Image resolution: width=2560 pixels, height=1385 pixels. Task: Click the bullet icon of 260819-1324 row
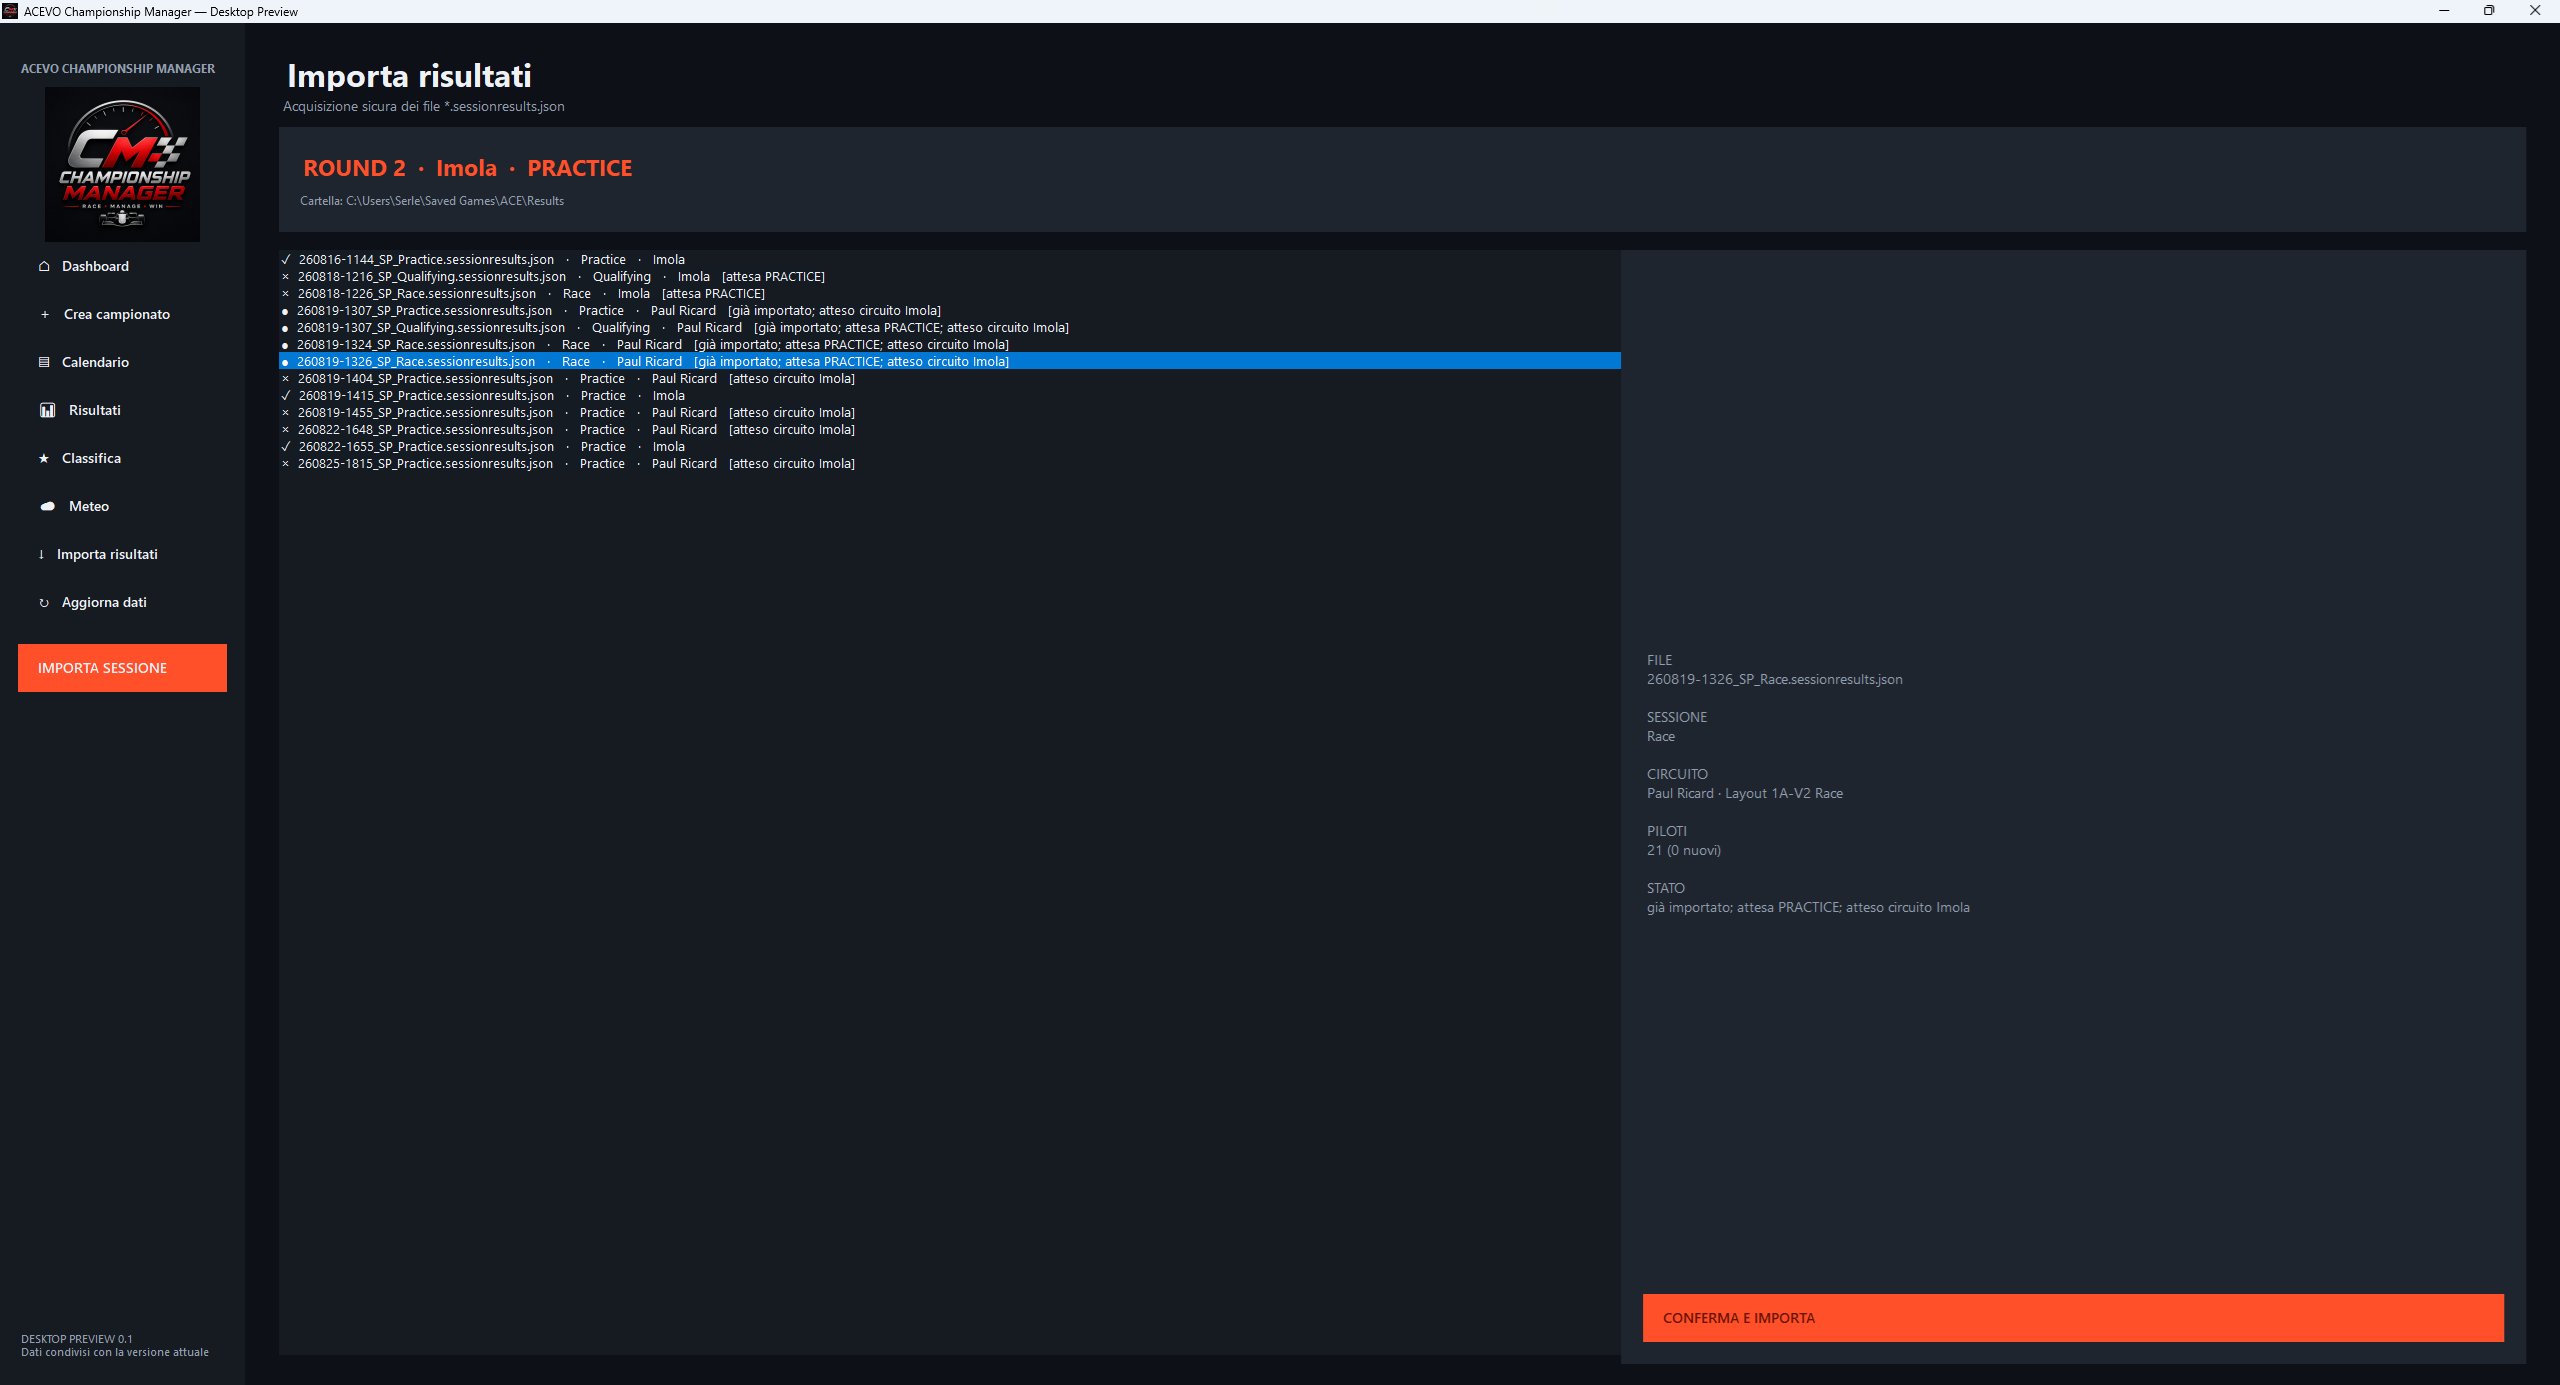285,346
